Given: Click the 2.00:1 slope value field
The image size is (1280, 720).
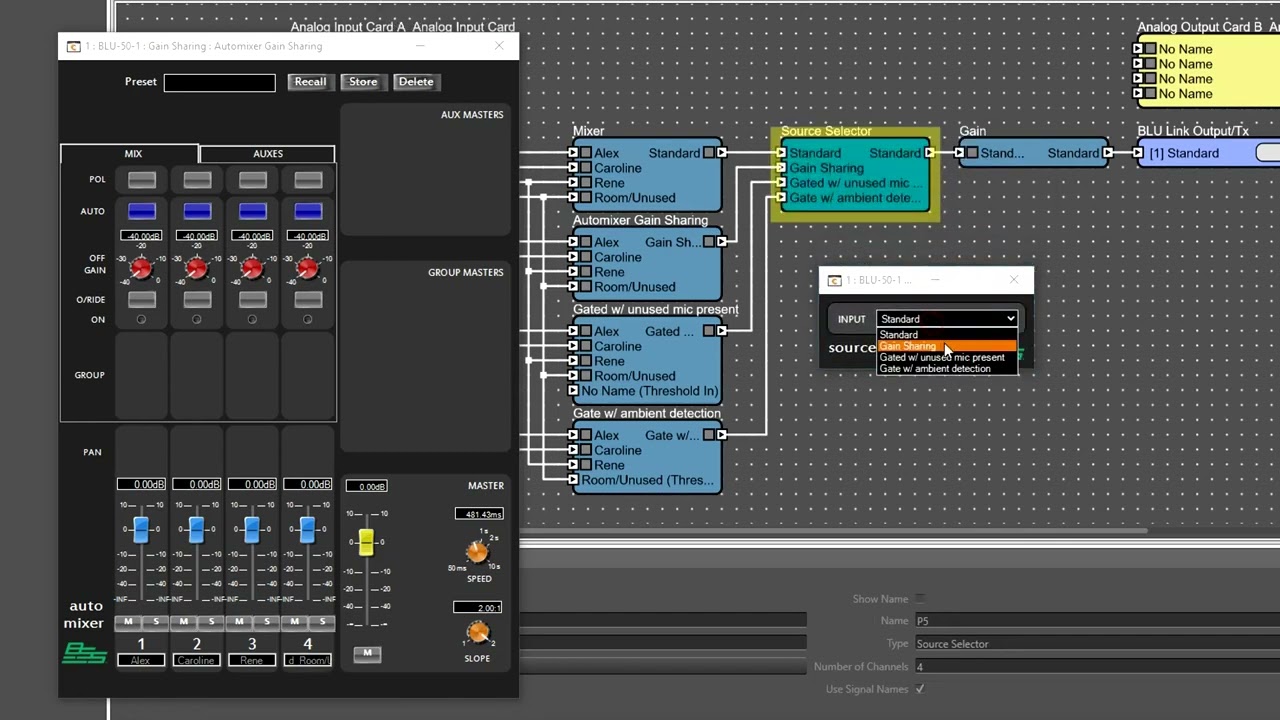Looking at the screenshot, I should (x=477, y=608).
